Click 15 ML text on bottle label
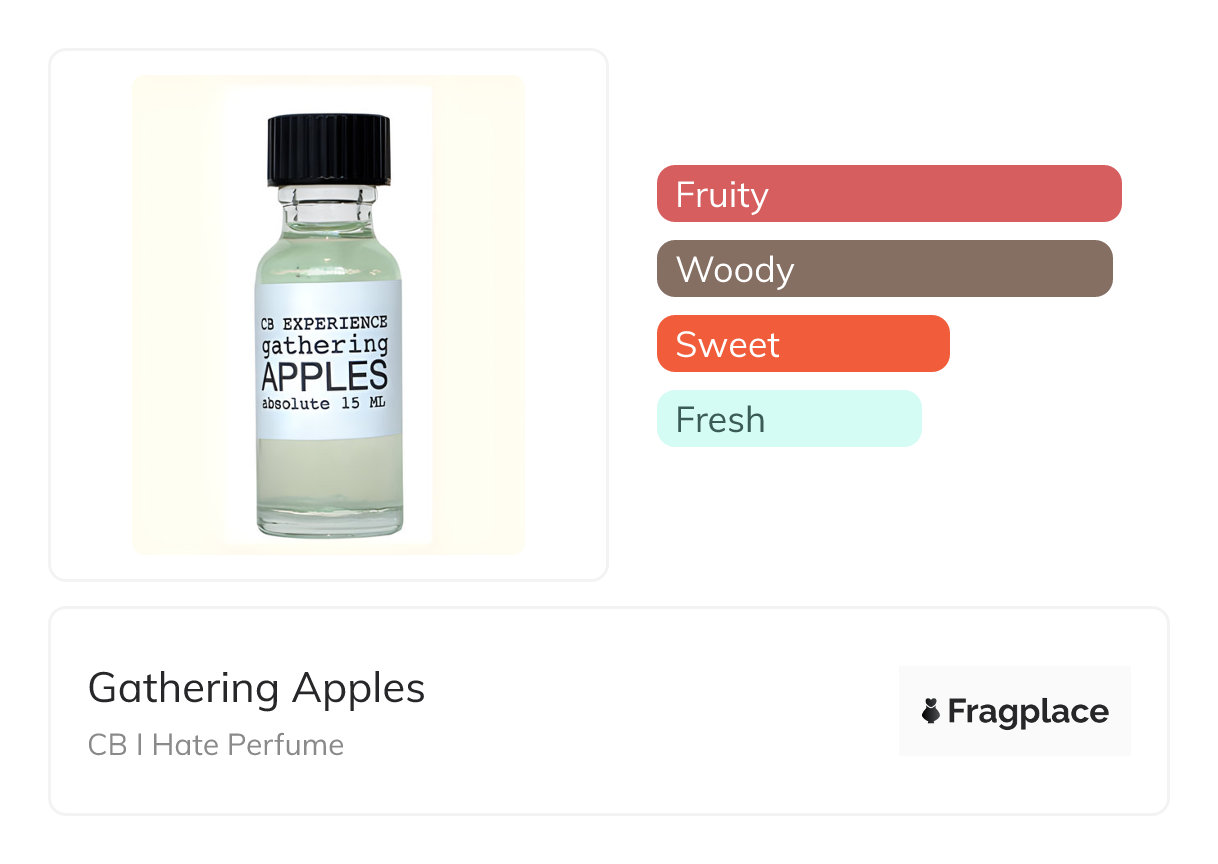 pos(366,404)
